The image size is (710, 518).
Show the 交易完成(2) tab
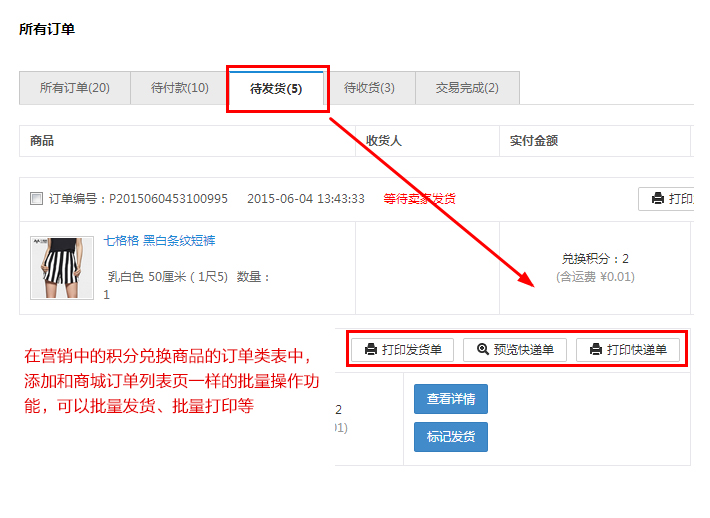click(x=467, y=88)
